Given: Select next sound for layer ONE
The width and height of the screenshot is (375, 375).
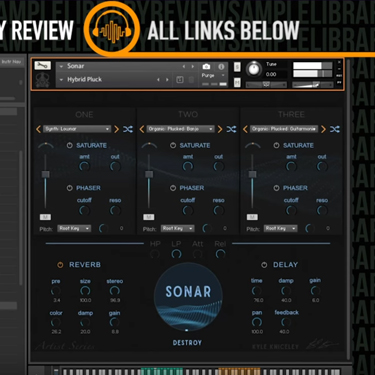Looking at the screenshot, I should [116, 129].
